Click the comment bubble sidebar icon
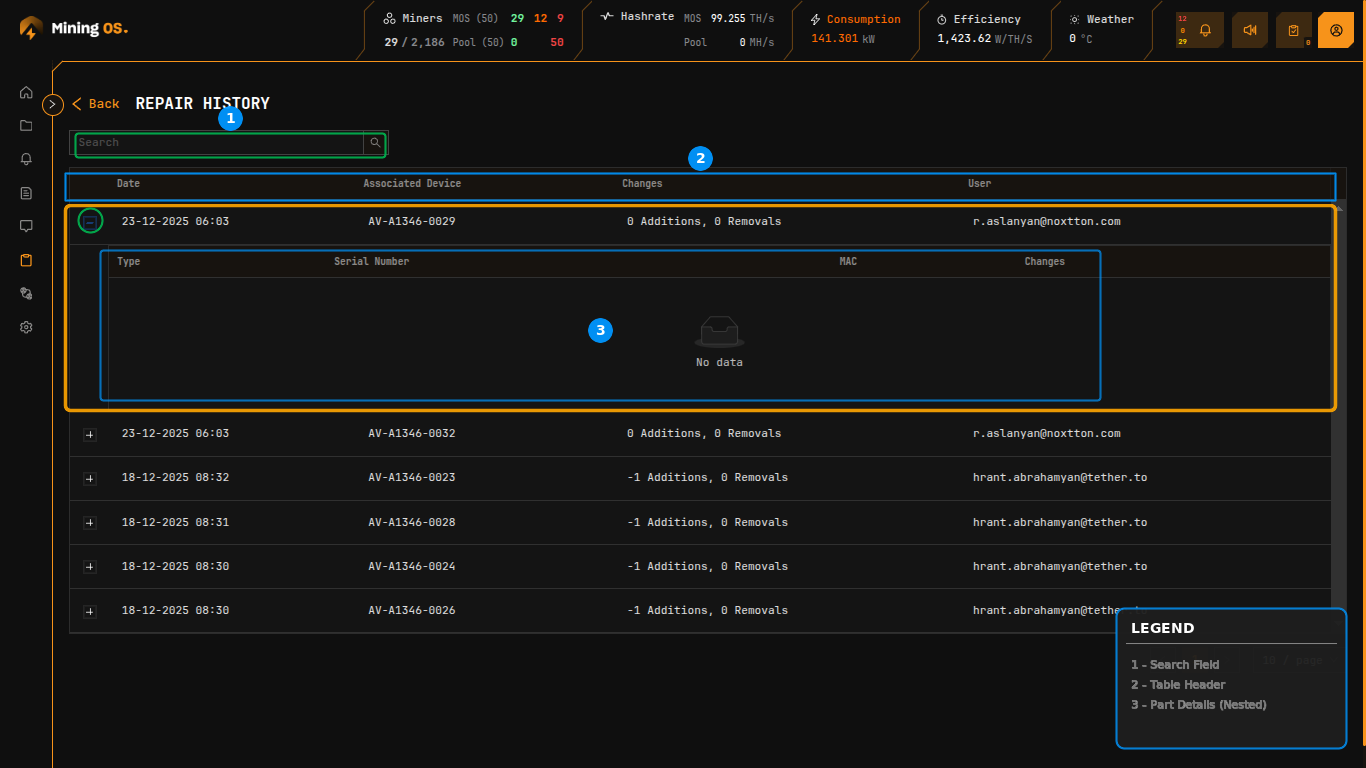This screenshot has width=1366, height=768. click(26, 226)
